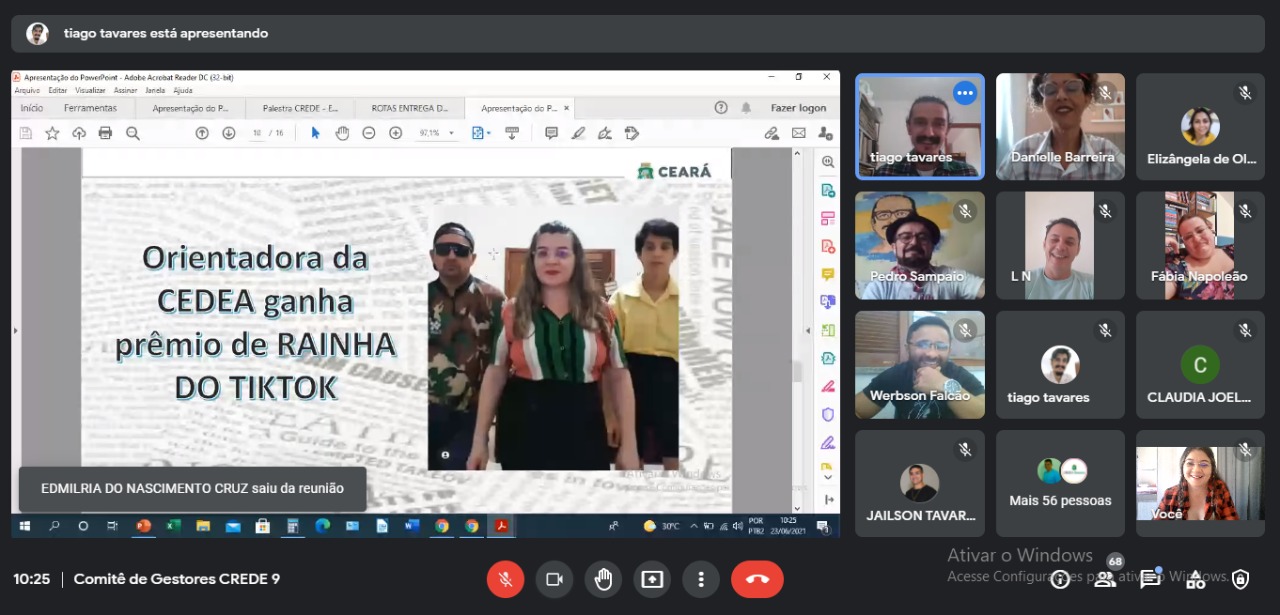This screenshot has height=615, width=1280.
Task: Open Word from the Windows taskbar
Action: coord(412,526)
